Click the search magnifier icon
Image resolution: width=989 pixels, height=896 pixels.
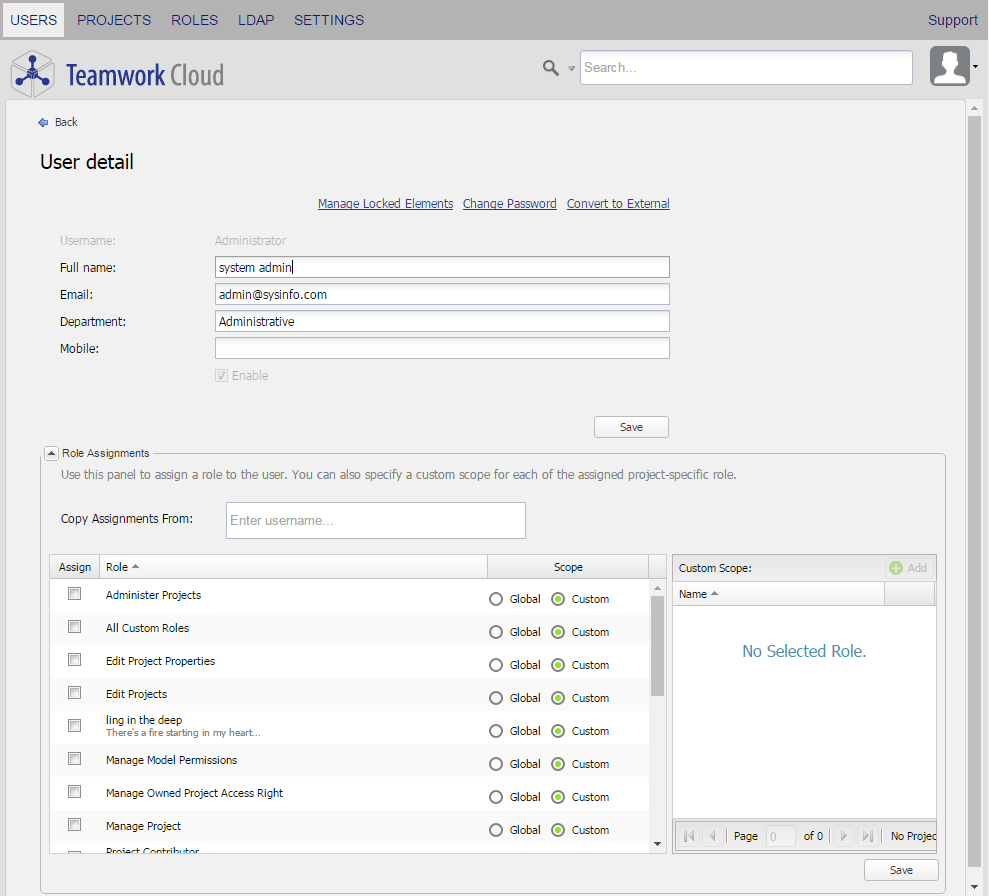pos(550,67)
